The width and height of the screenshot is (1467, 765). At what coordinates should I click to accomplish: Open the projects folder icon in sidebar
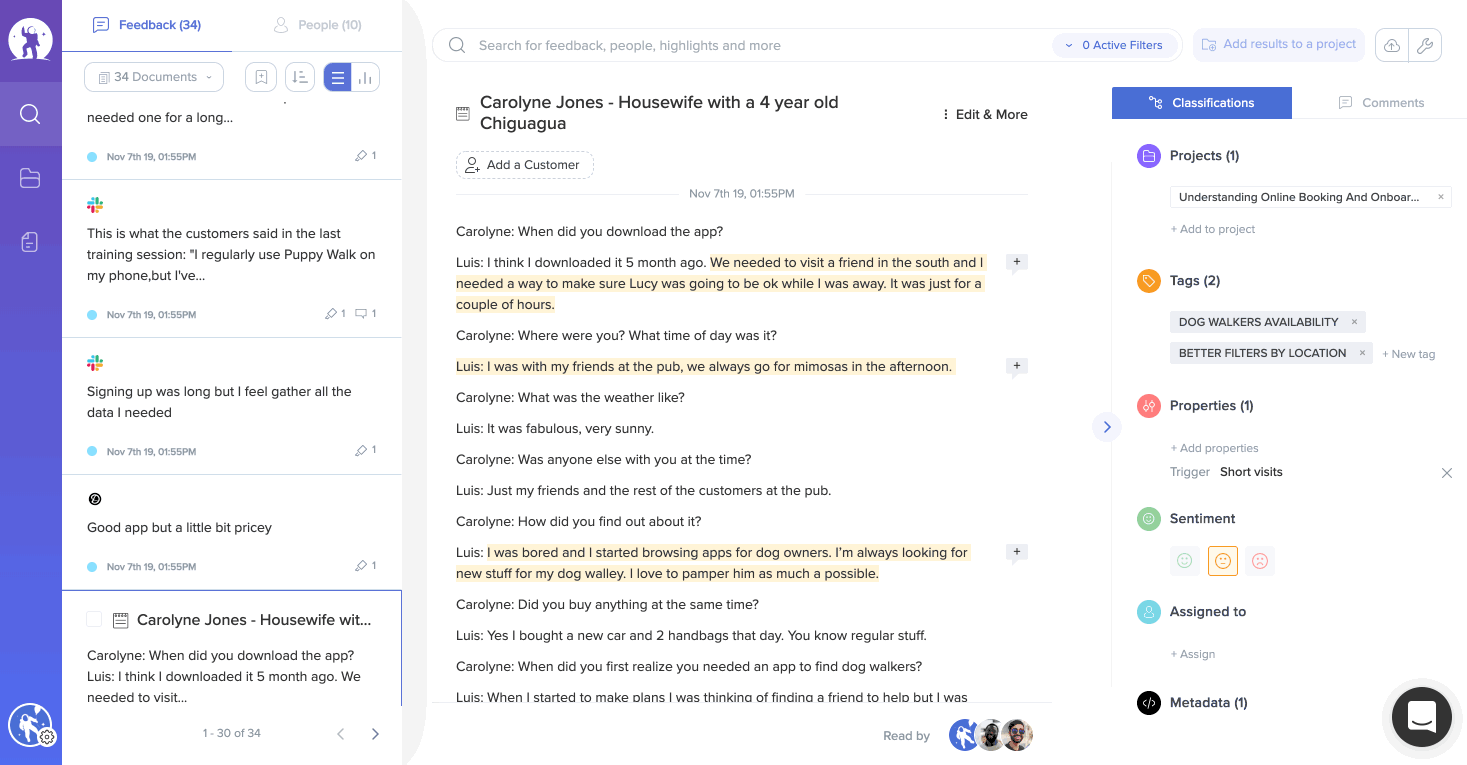point(30,178)
